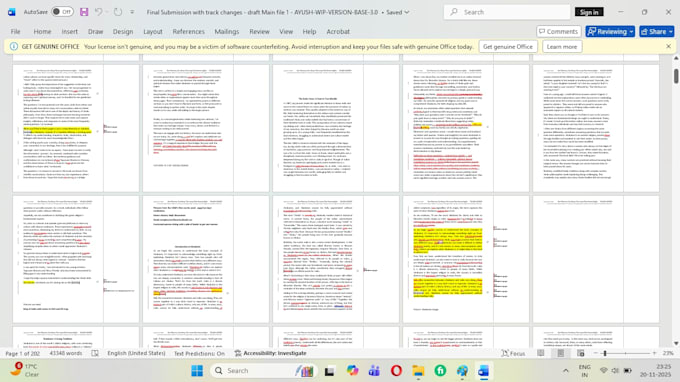Go to the References tab
Screen dimensions: 680x382
pyautogui.click(x=188, y=32)
